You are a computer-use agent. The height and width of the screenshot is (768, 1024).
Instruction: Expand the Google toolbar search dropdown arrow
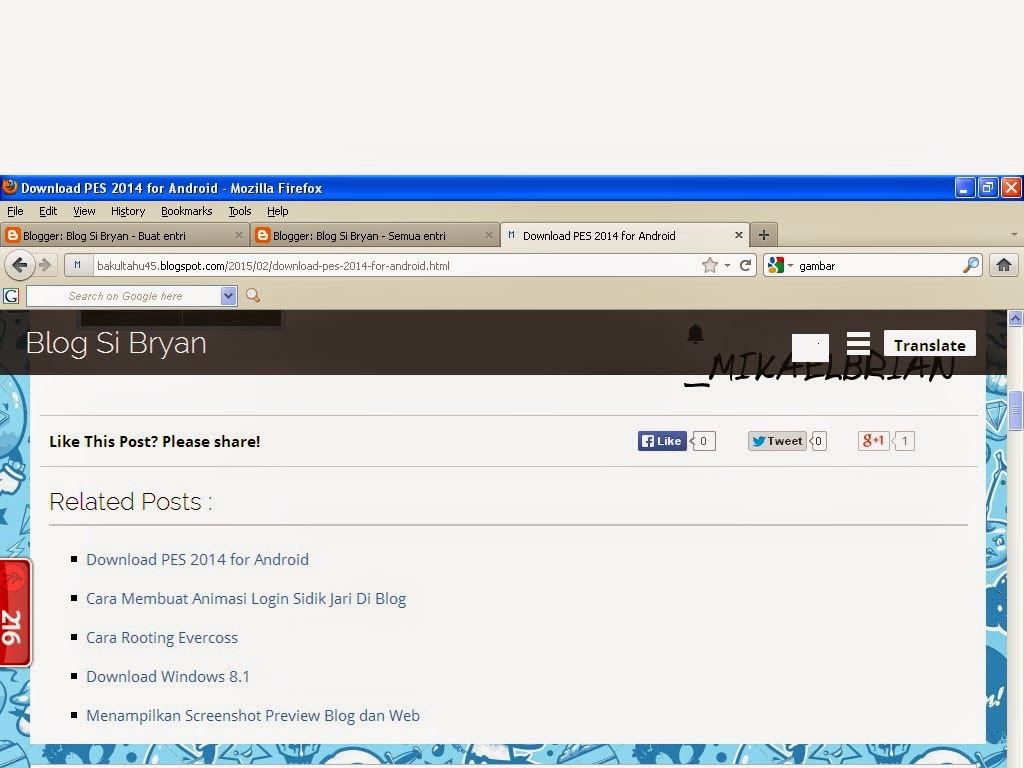[x=228, y=296]
